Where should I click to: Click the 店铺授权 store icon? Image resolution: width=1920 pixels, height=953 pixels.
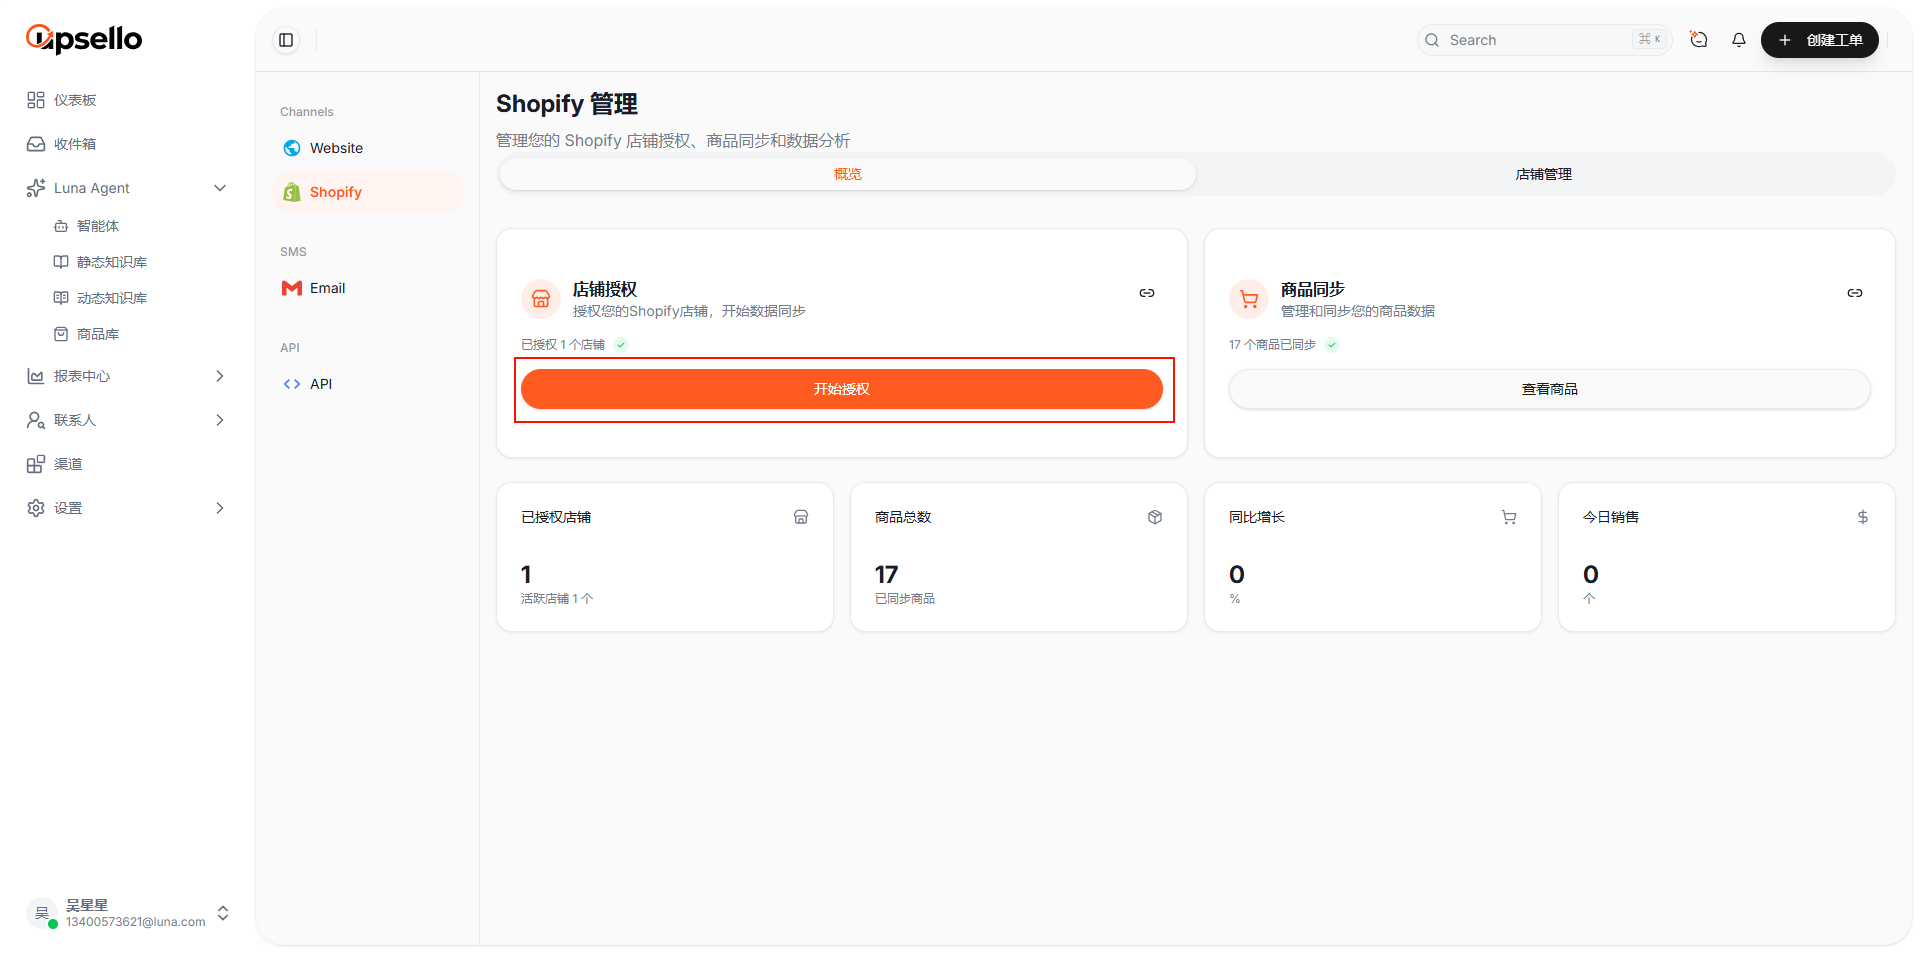[x=541, y=299]
